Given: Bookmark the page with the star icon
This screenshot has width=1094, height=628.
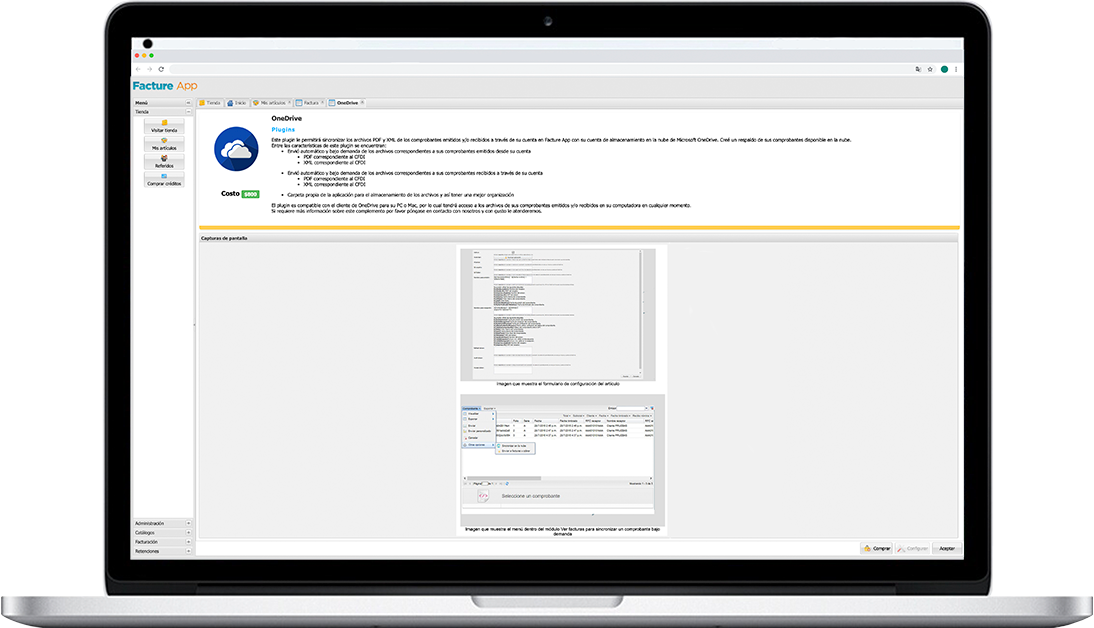Looking at the screenshot, I should point(930,69).
